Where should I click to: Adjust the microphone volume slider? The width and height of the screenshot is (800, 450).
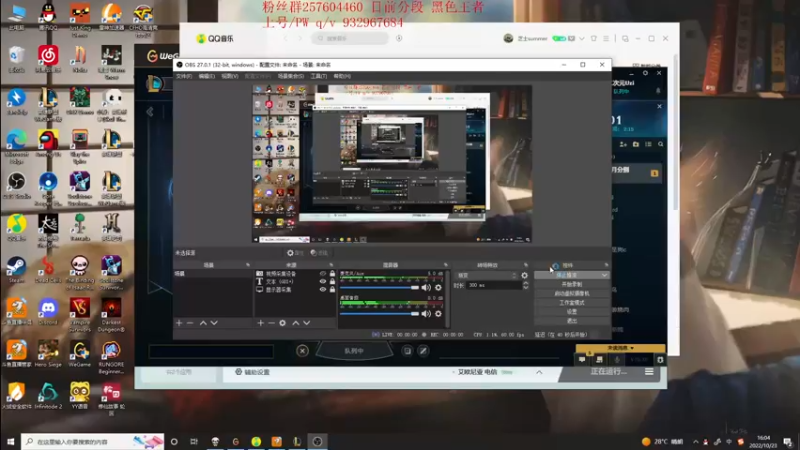pyautogui.click(x=379, y=288)
